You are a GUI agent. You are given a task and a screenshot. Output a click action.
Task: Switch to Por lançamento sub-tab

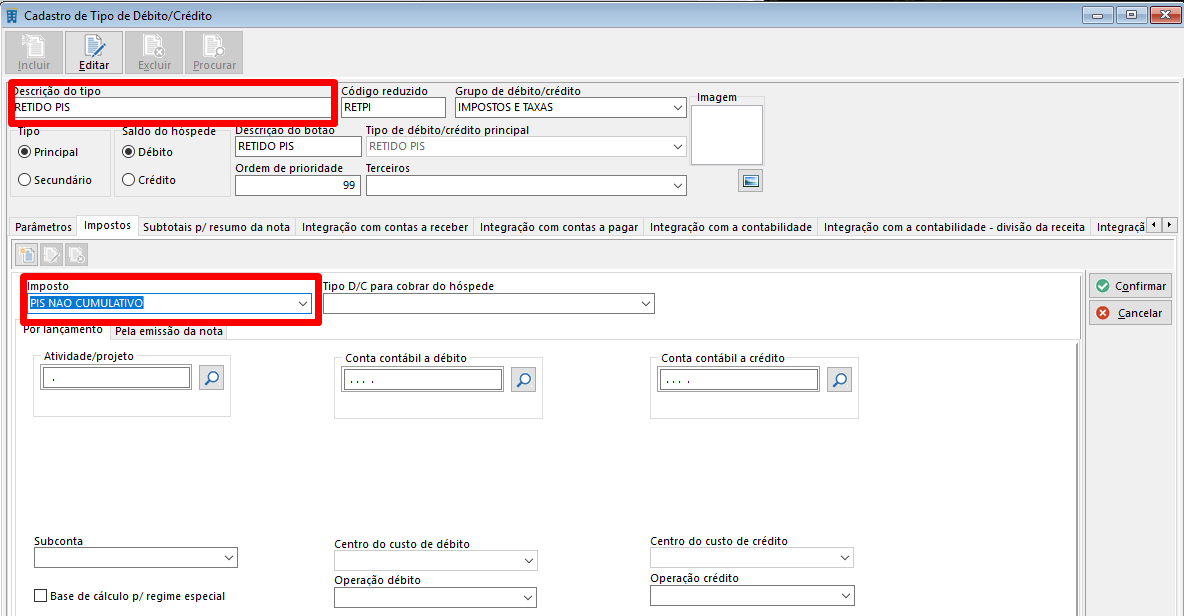click(63, 329)
